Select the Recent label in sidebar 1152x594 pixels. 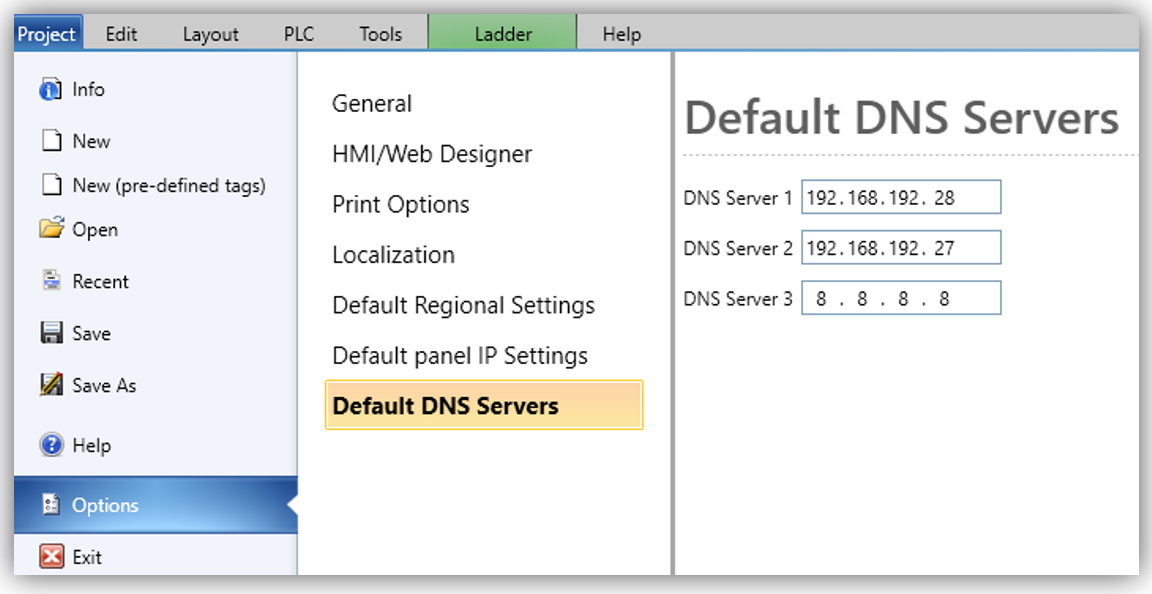coord(101,282)
